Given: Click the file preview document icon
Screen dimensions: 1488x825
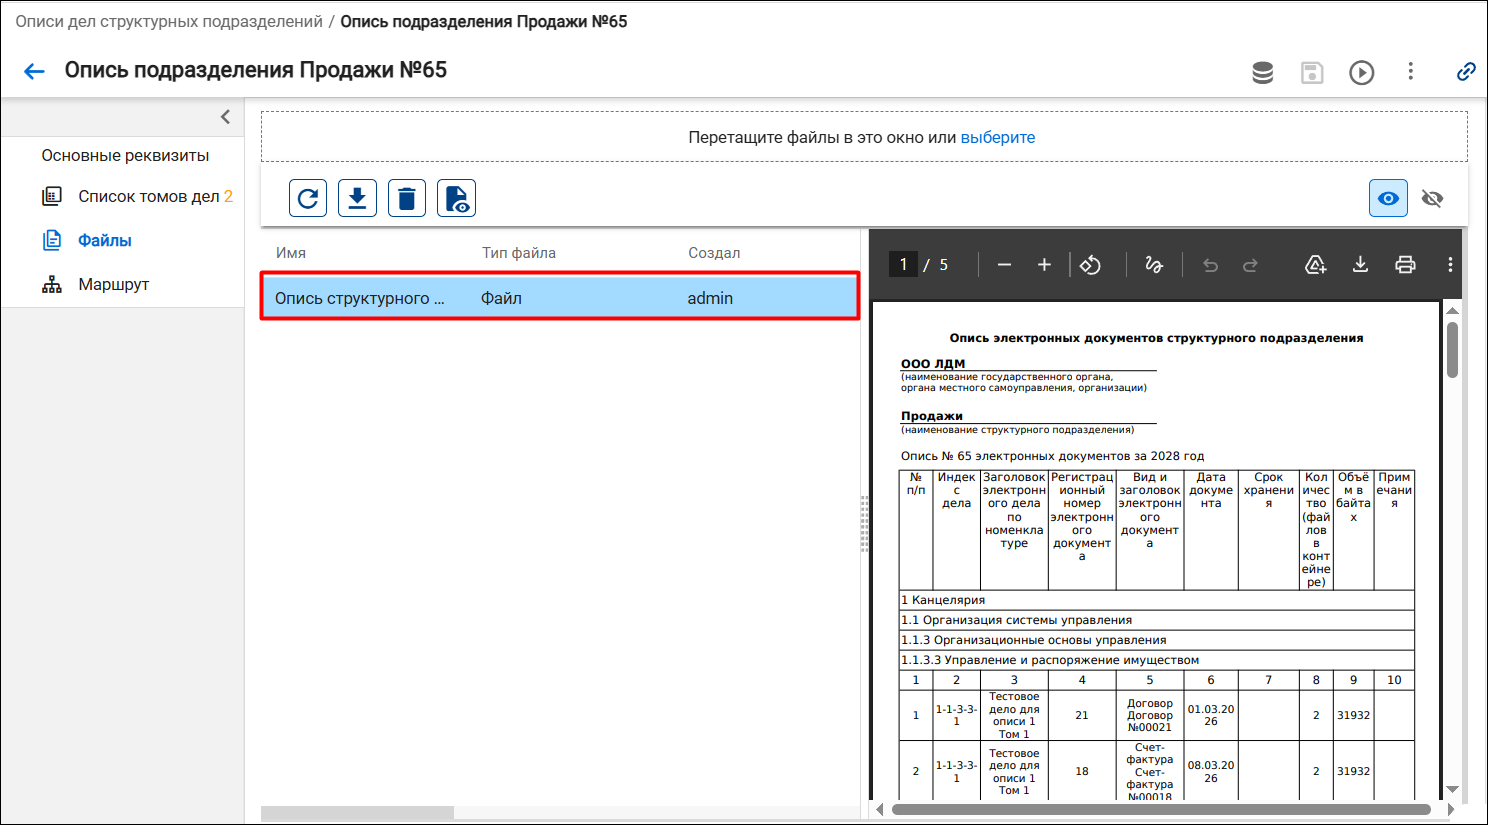Looking at the screenshot, I should click(456, 198).
